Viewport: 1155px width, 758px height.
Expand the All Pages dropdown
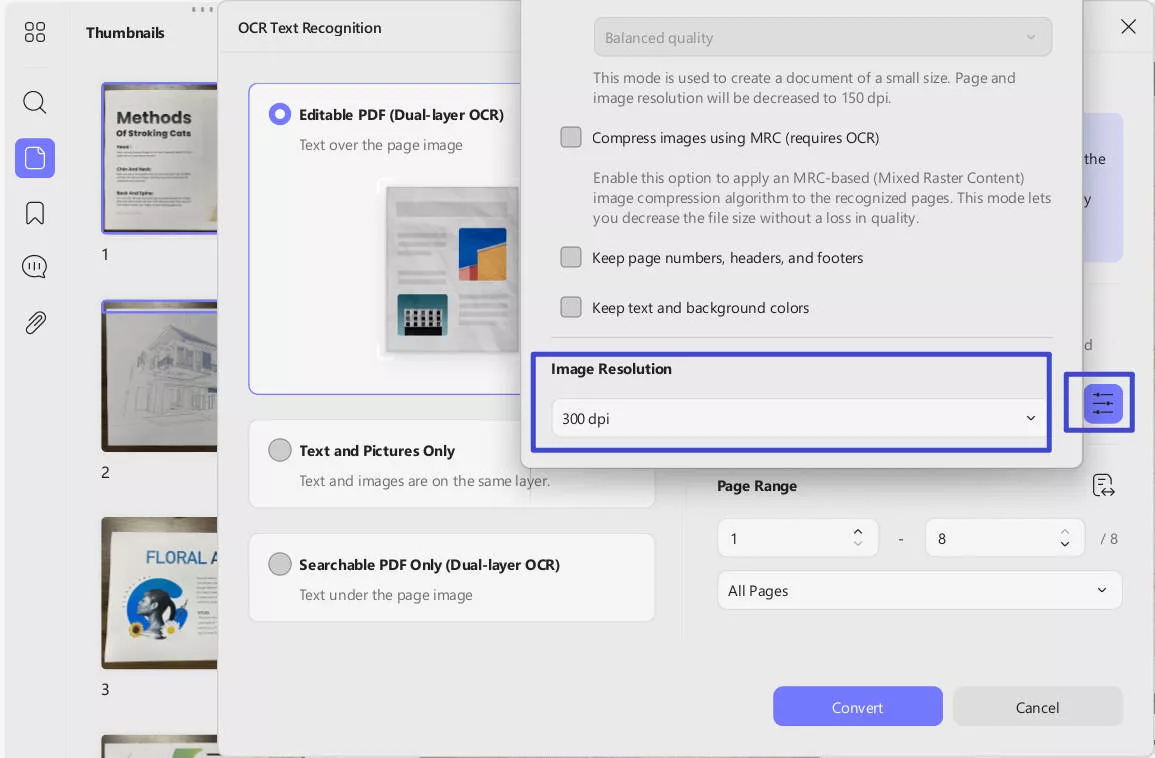[x=919, y=590]
